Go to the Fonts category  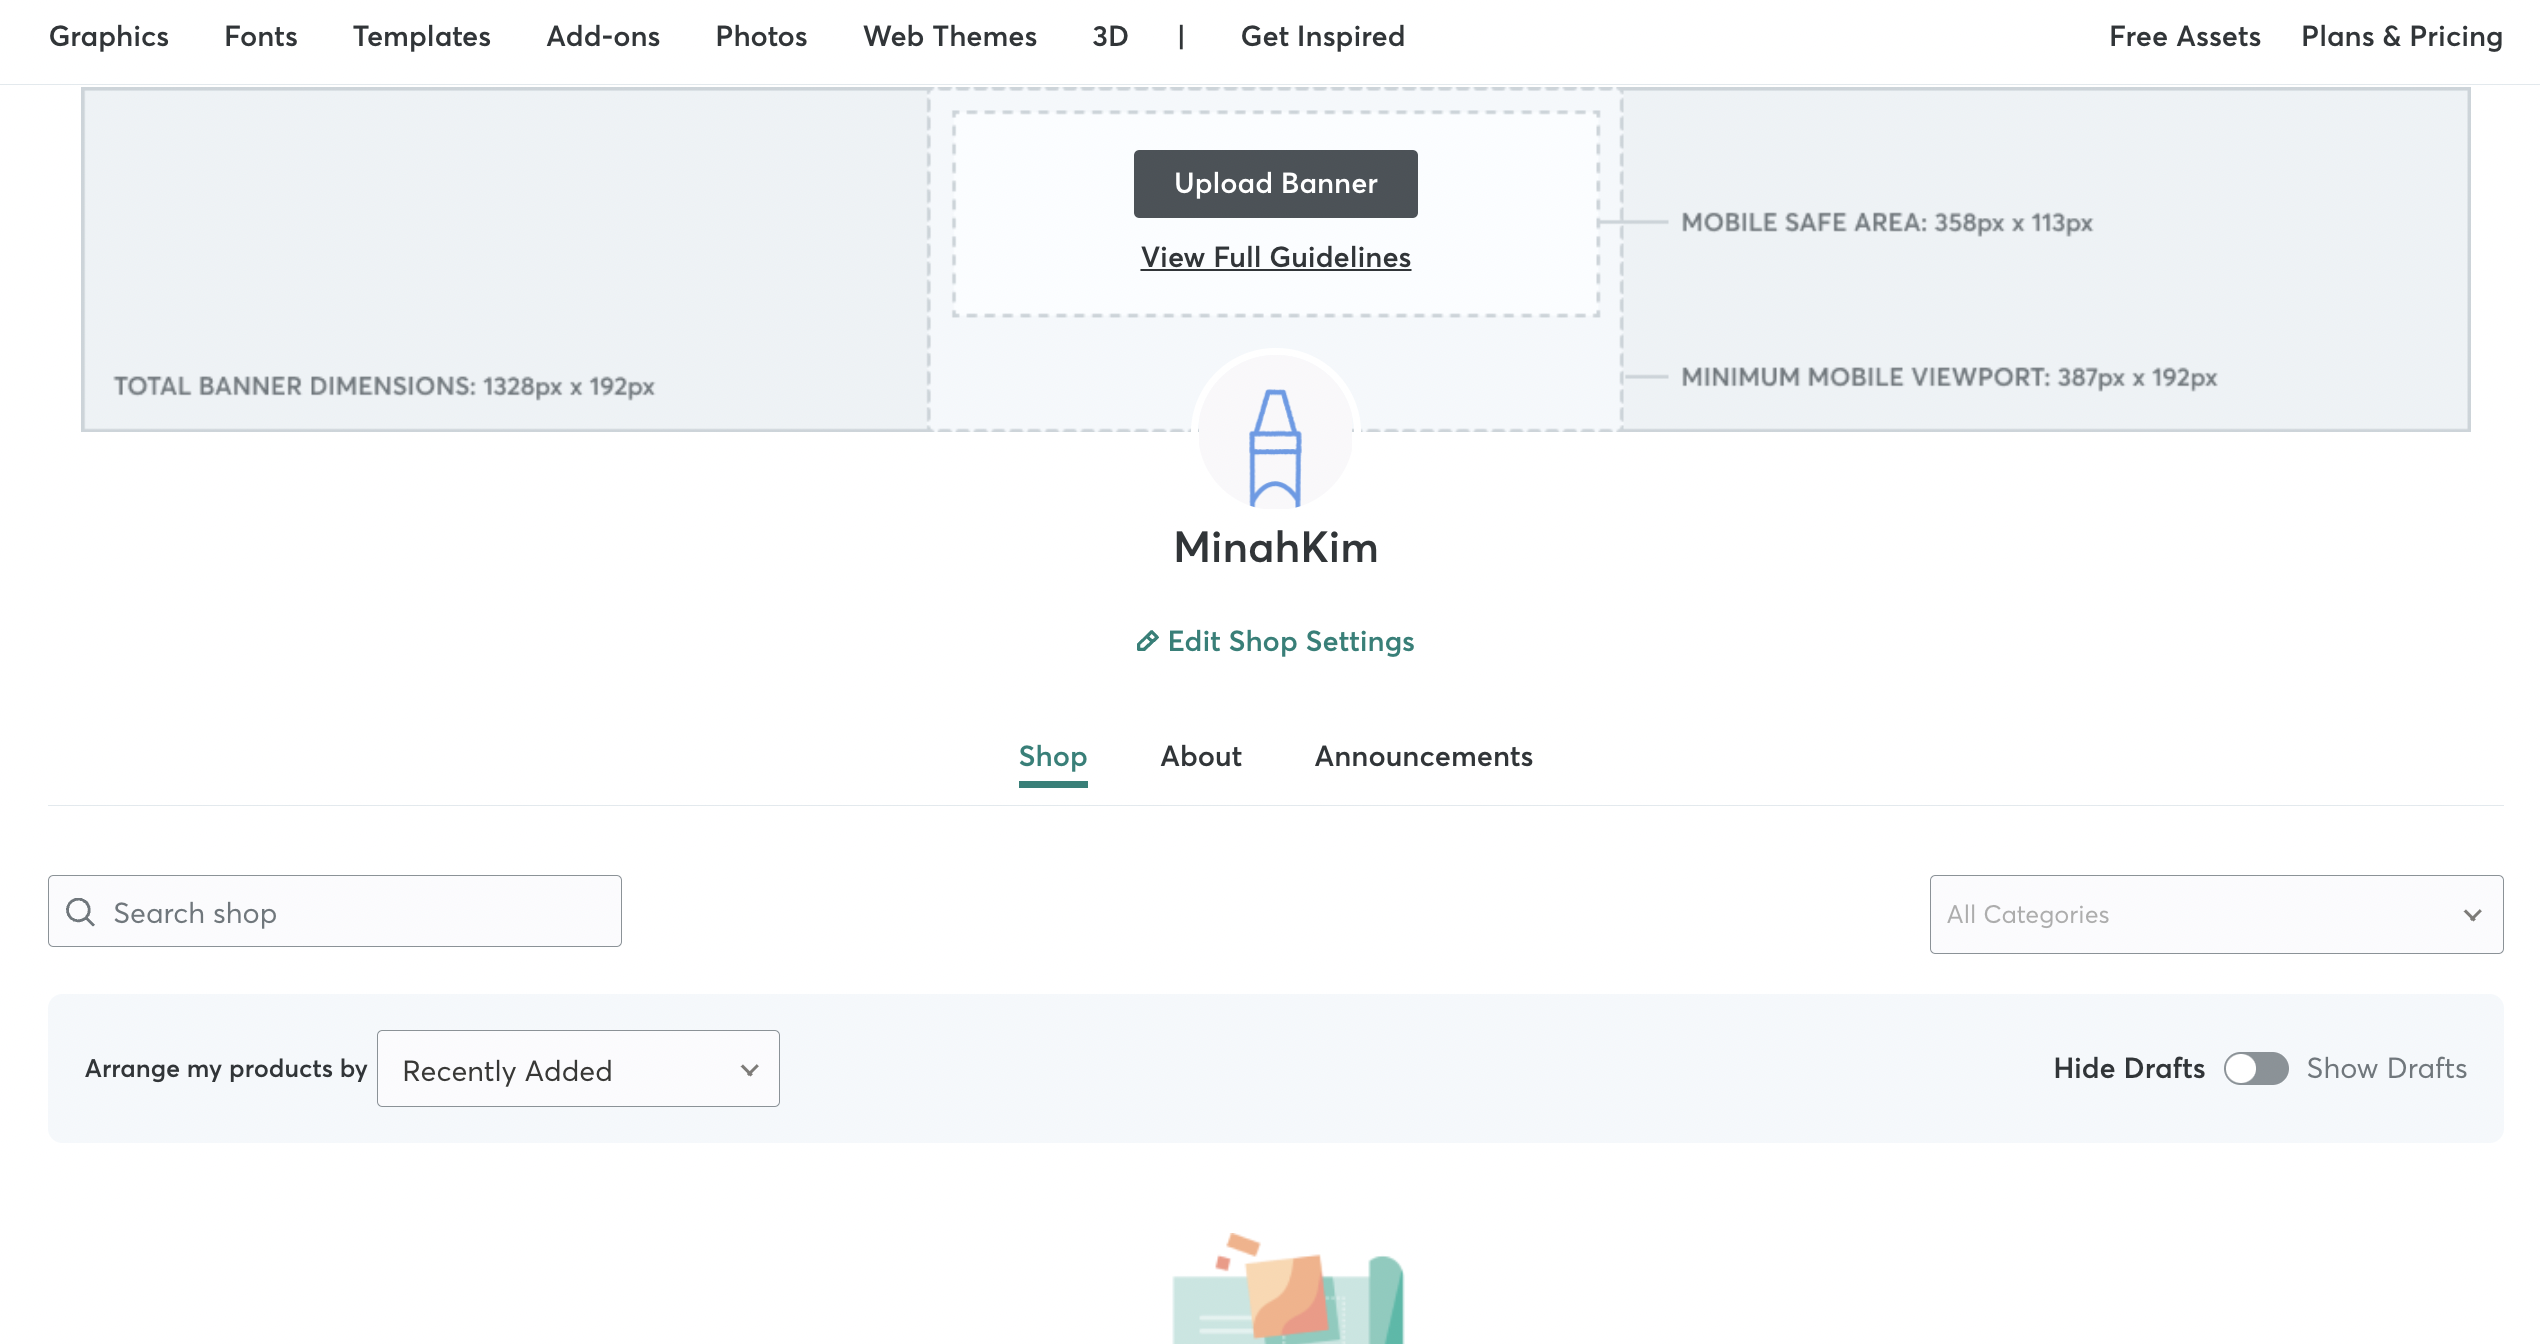pos(261,37)
